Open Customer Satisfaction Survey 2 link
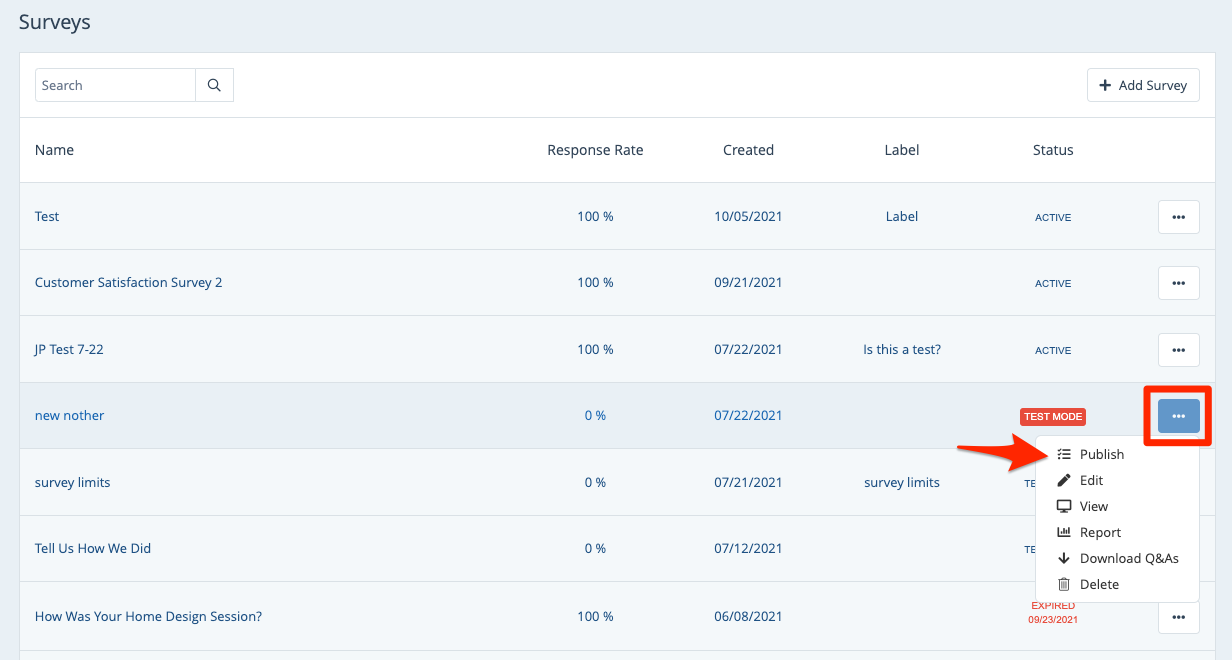The width and height of the screenshot is (1232, 660). 128,282
